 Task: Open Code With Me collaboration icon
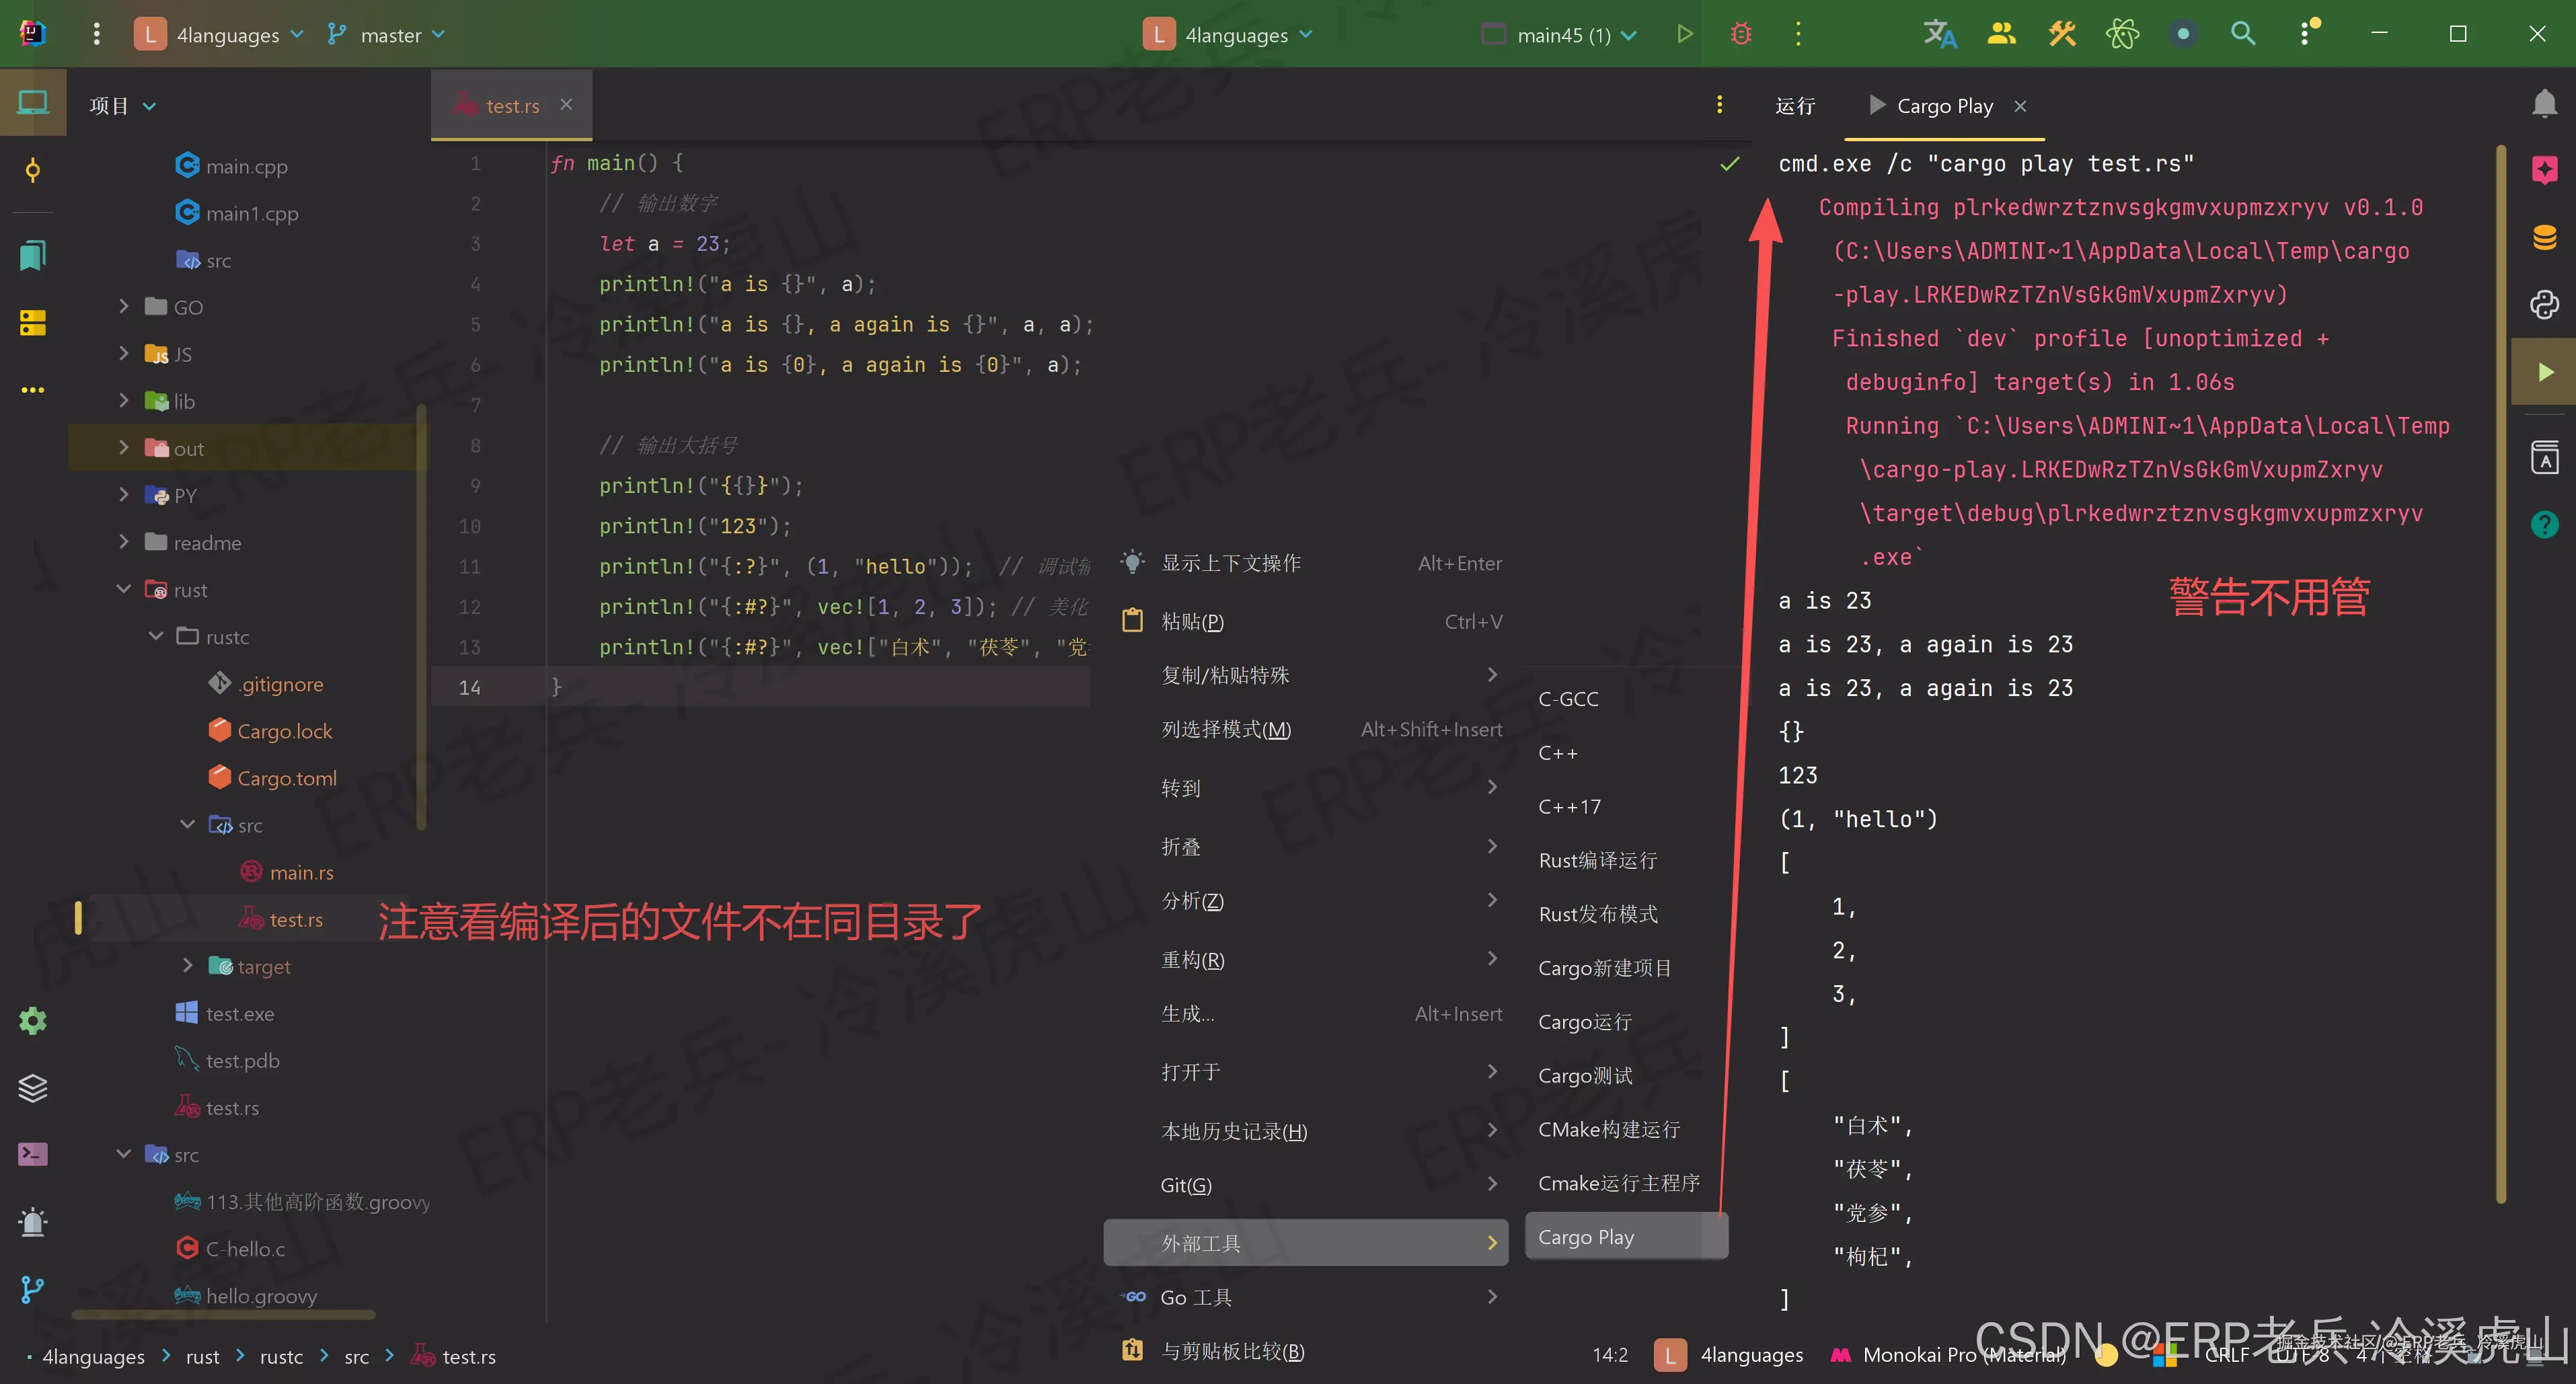tap(2001, 33)
